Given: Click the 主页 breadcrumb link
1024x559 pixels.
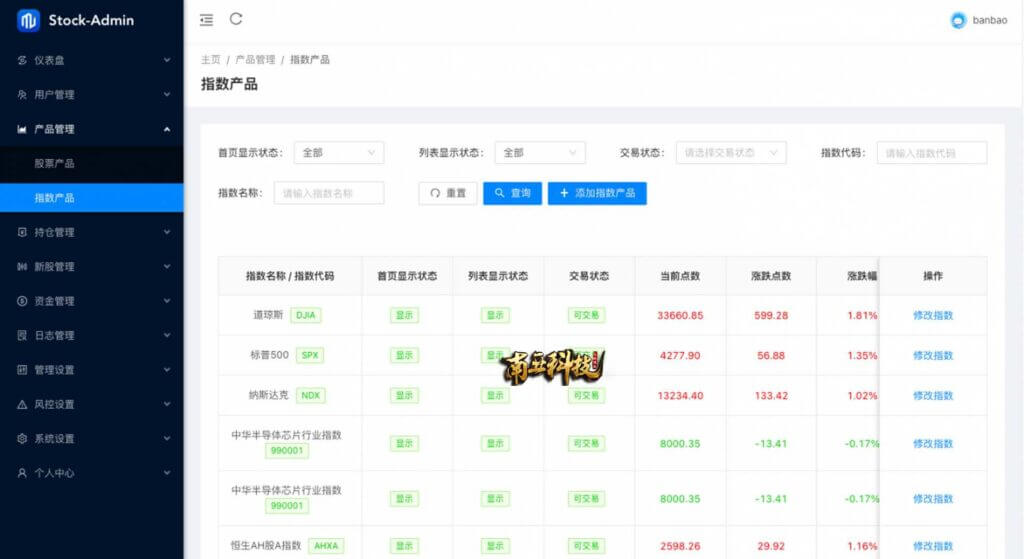Looking at the screenshot, I should 210,59.
